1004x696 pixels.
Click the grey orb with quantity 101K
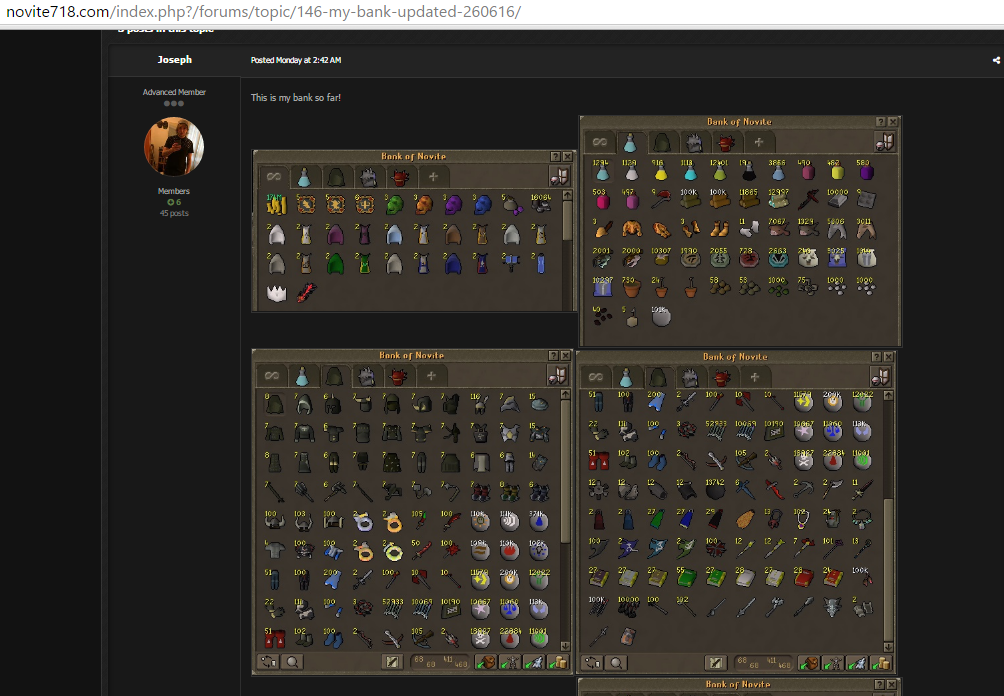point(660,317)
